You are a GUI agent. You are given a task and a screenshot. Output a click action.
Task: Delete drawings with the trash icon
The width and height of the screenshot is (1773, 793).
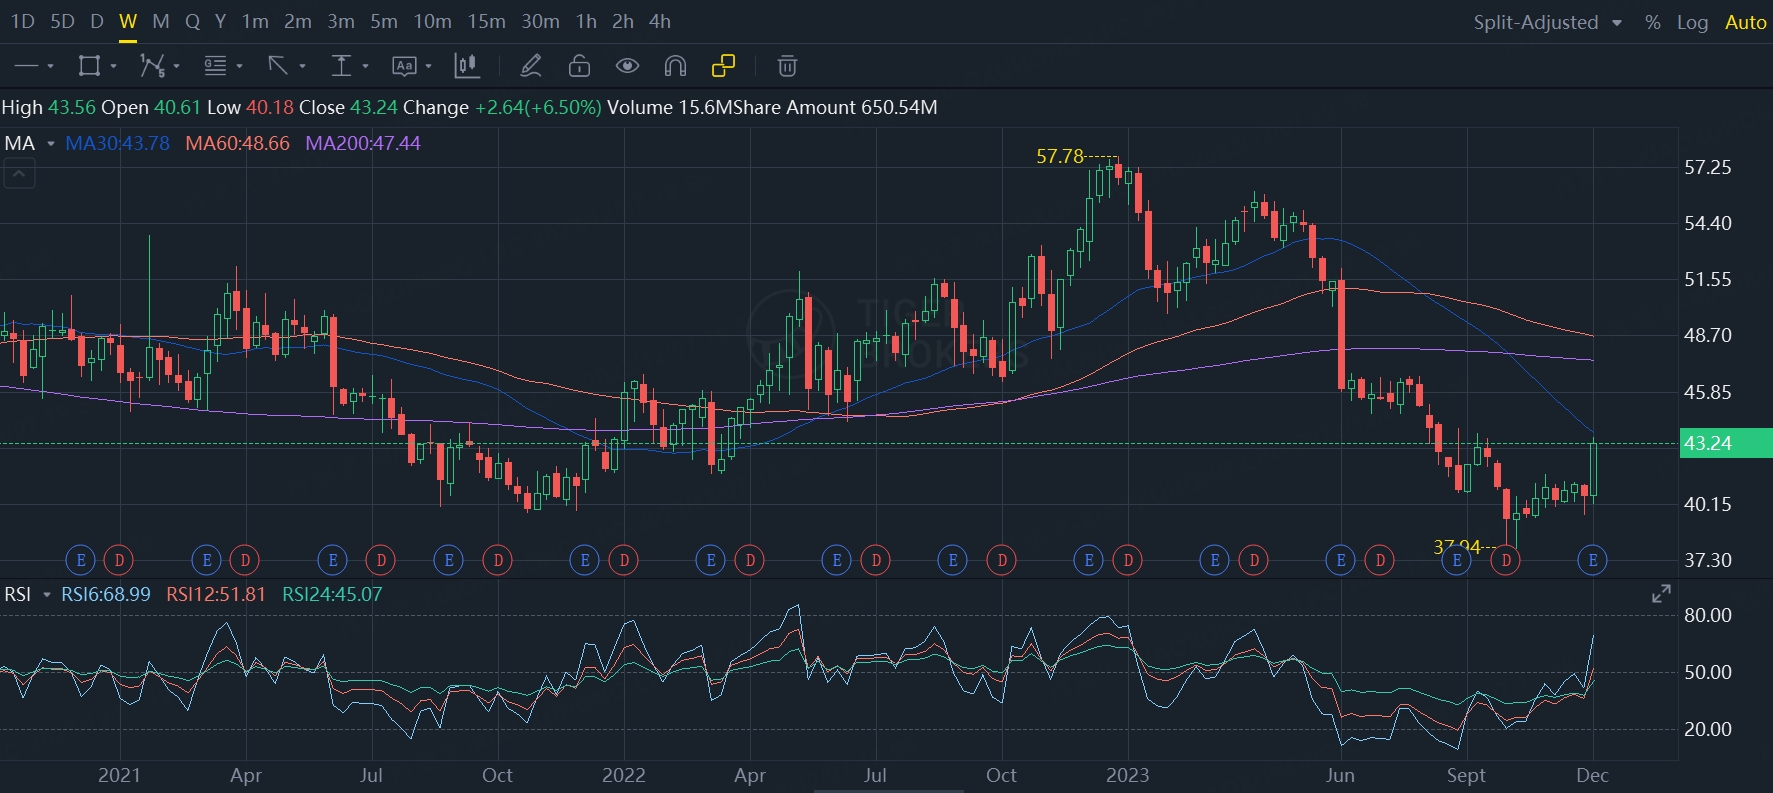787,66
